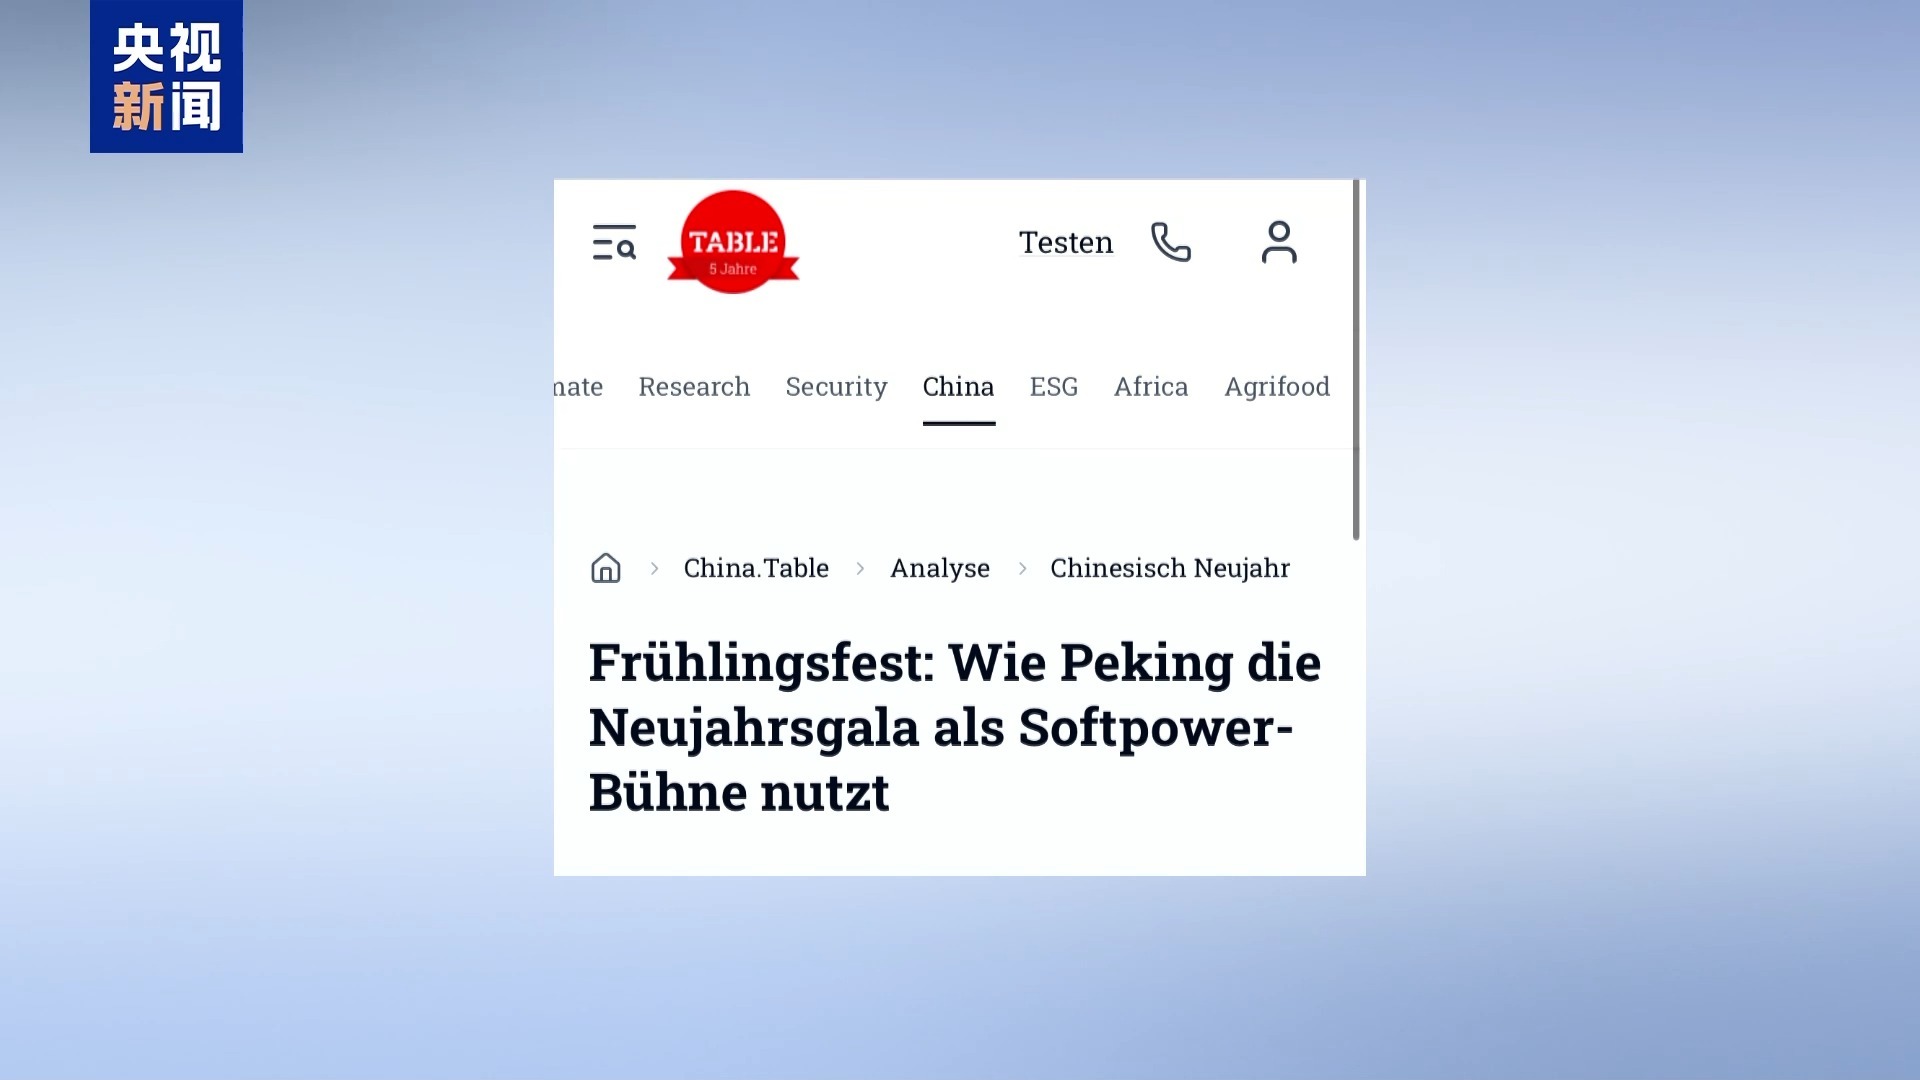This screenshot has height=1080, width=1920.
Task: Click the Testen link
Action: [x=1066, y=242]
